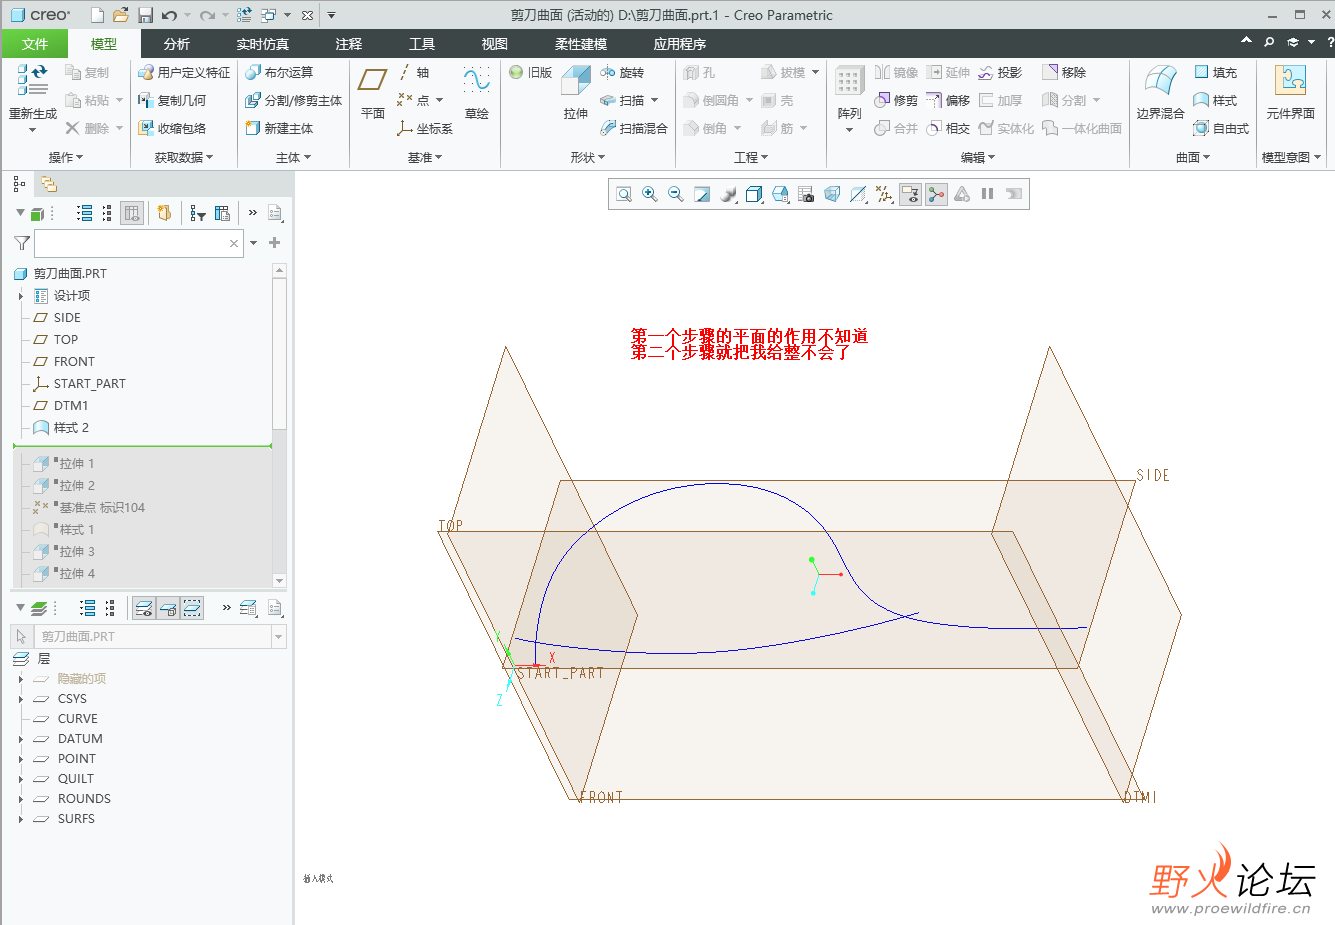Open the File (文件) menu tab
The width and height of the screenshot is (1335, 925).
(34, 44)
